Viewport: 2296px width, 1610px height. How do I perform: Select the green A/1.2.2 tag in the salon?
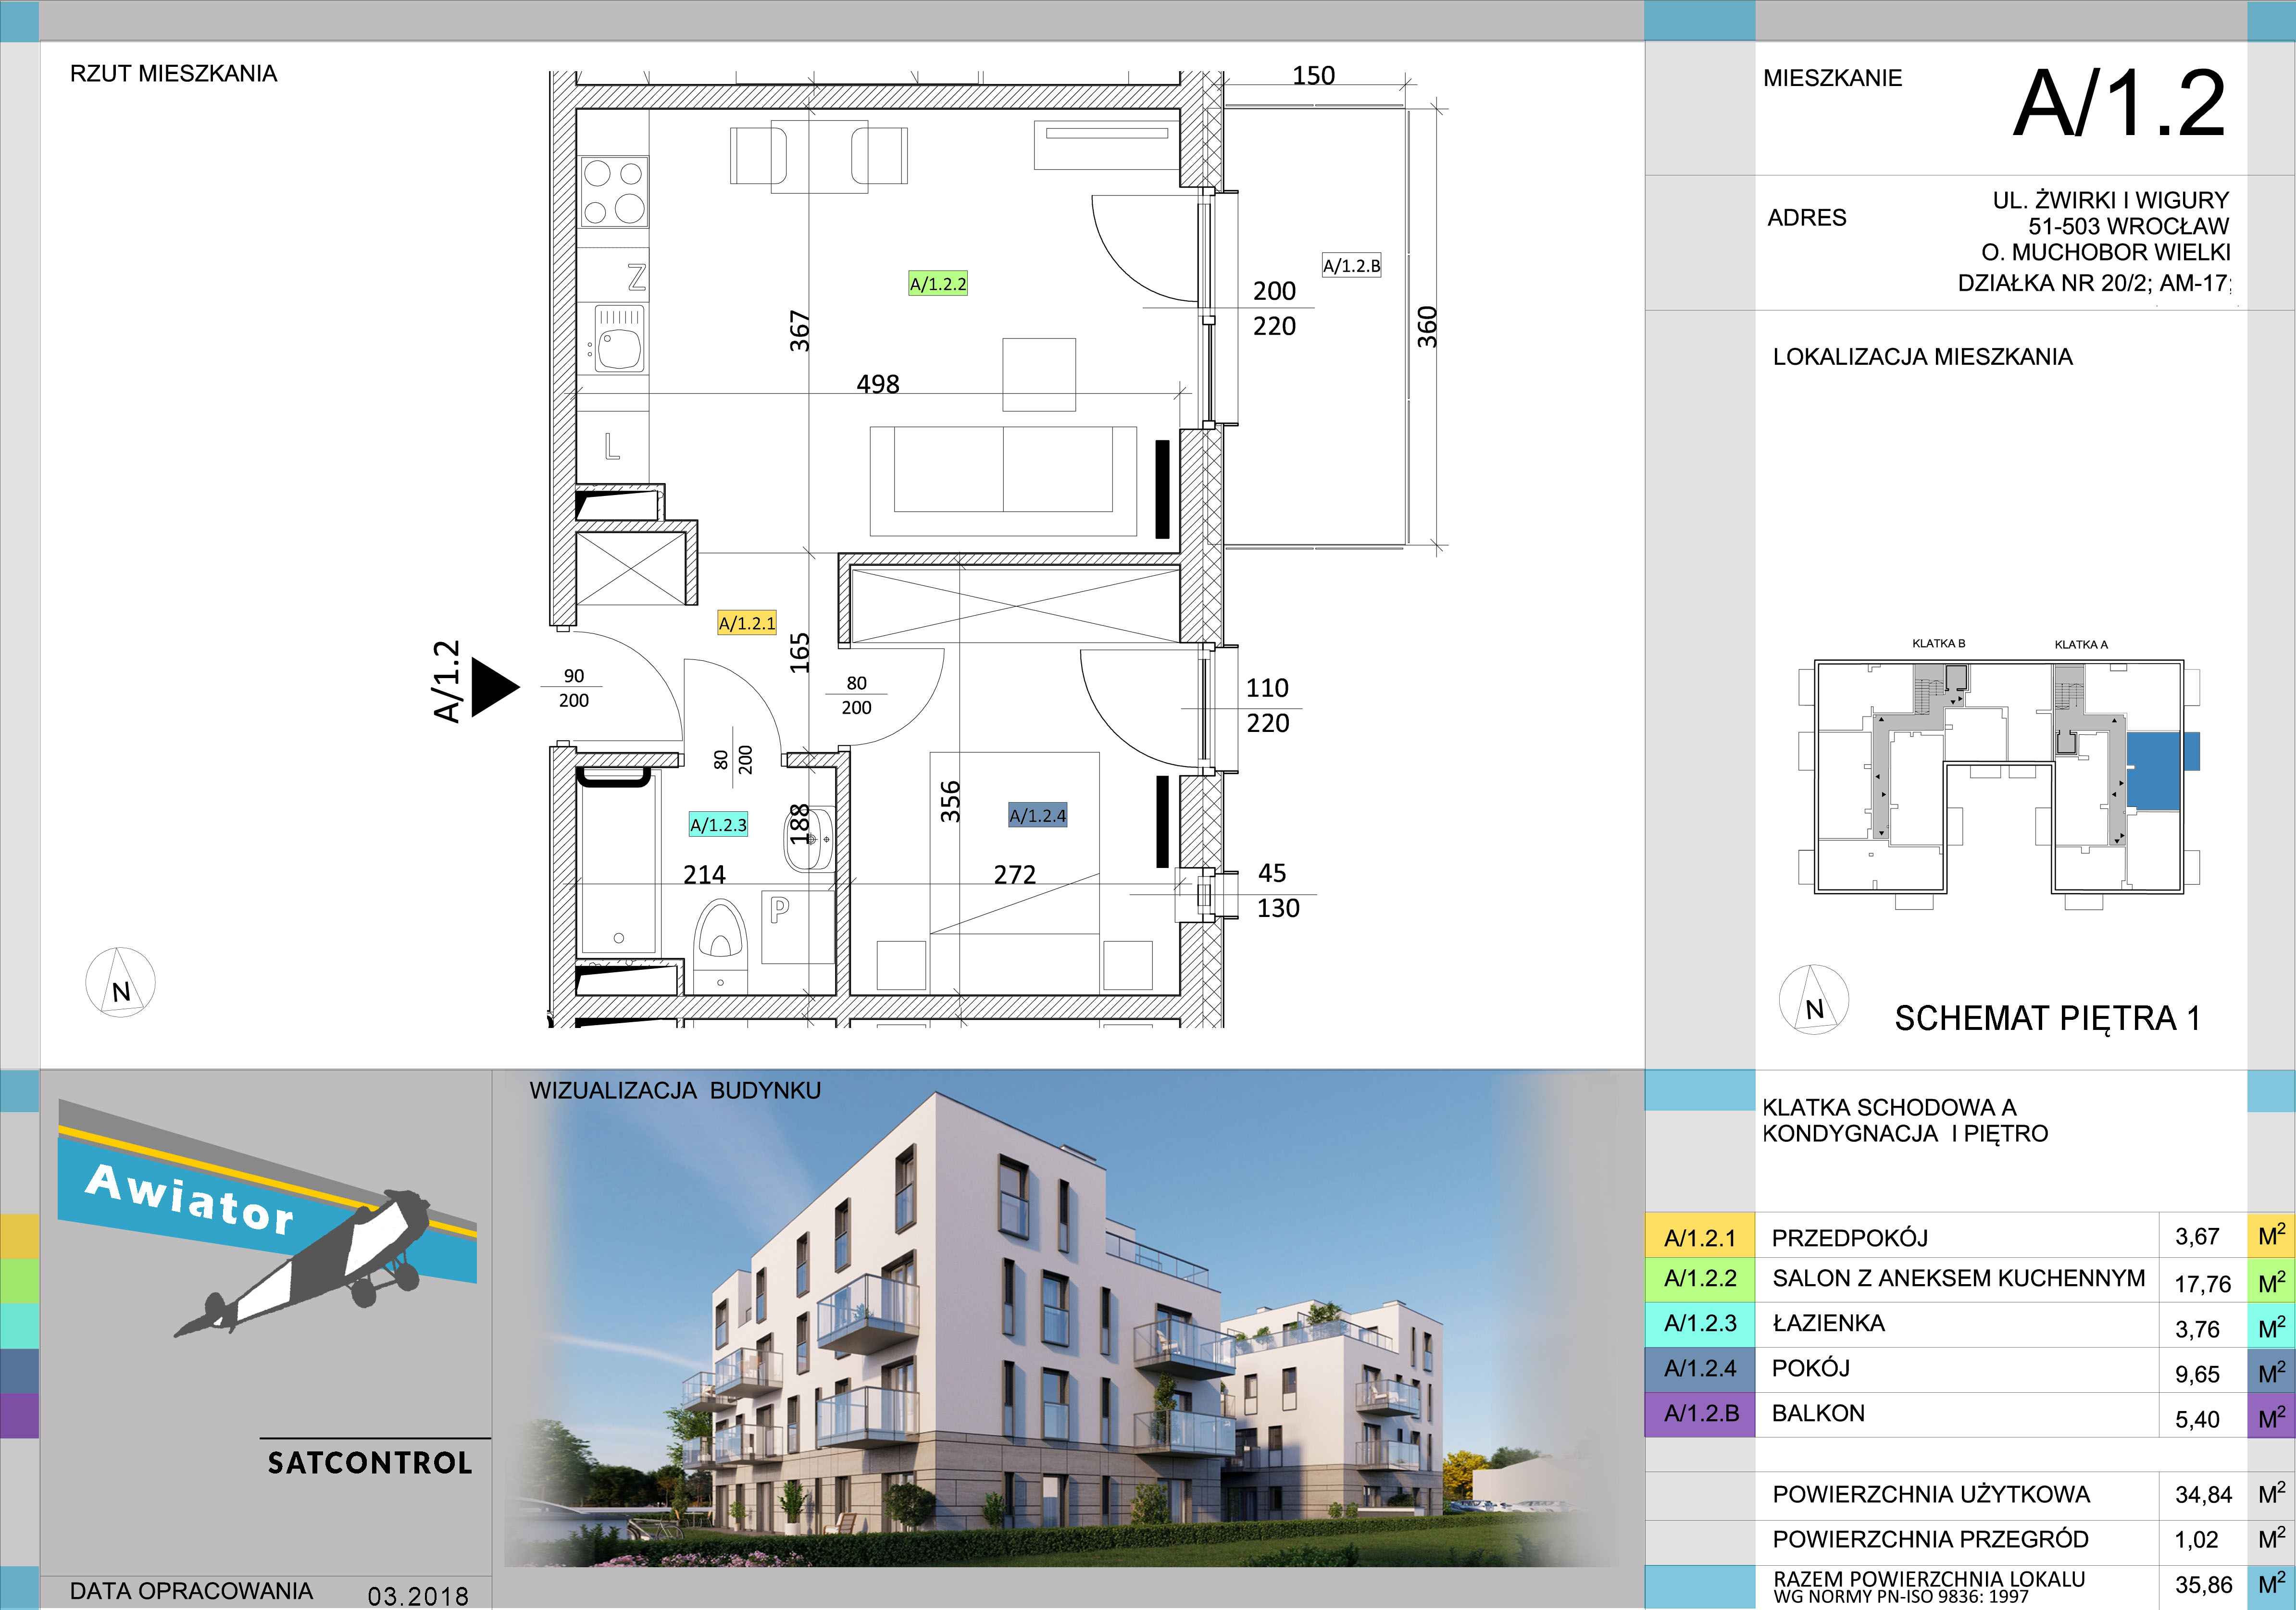pyautogui.click(x=938, y=284)
